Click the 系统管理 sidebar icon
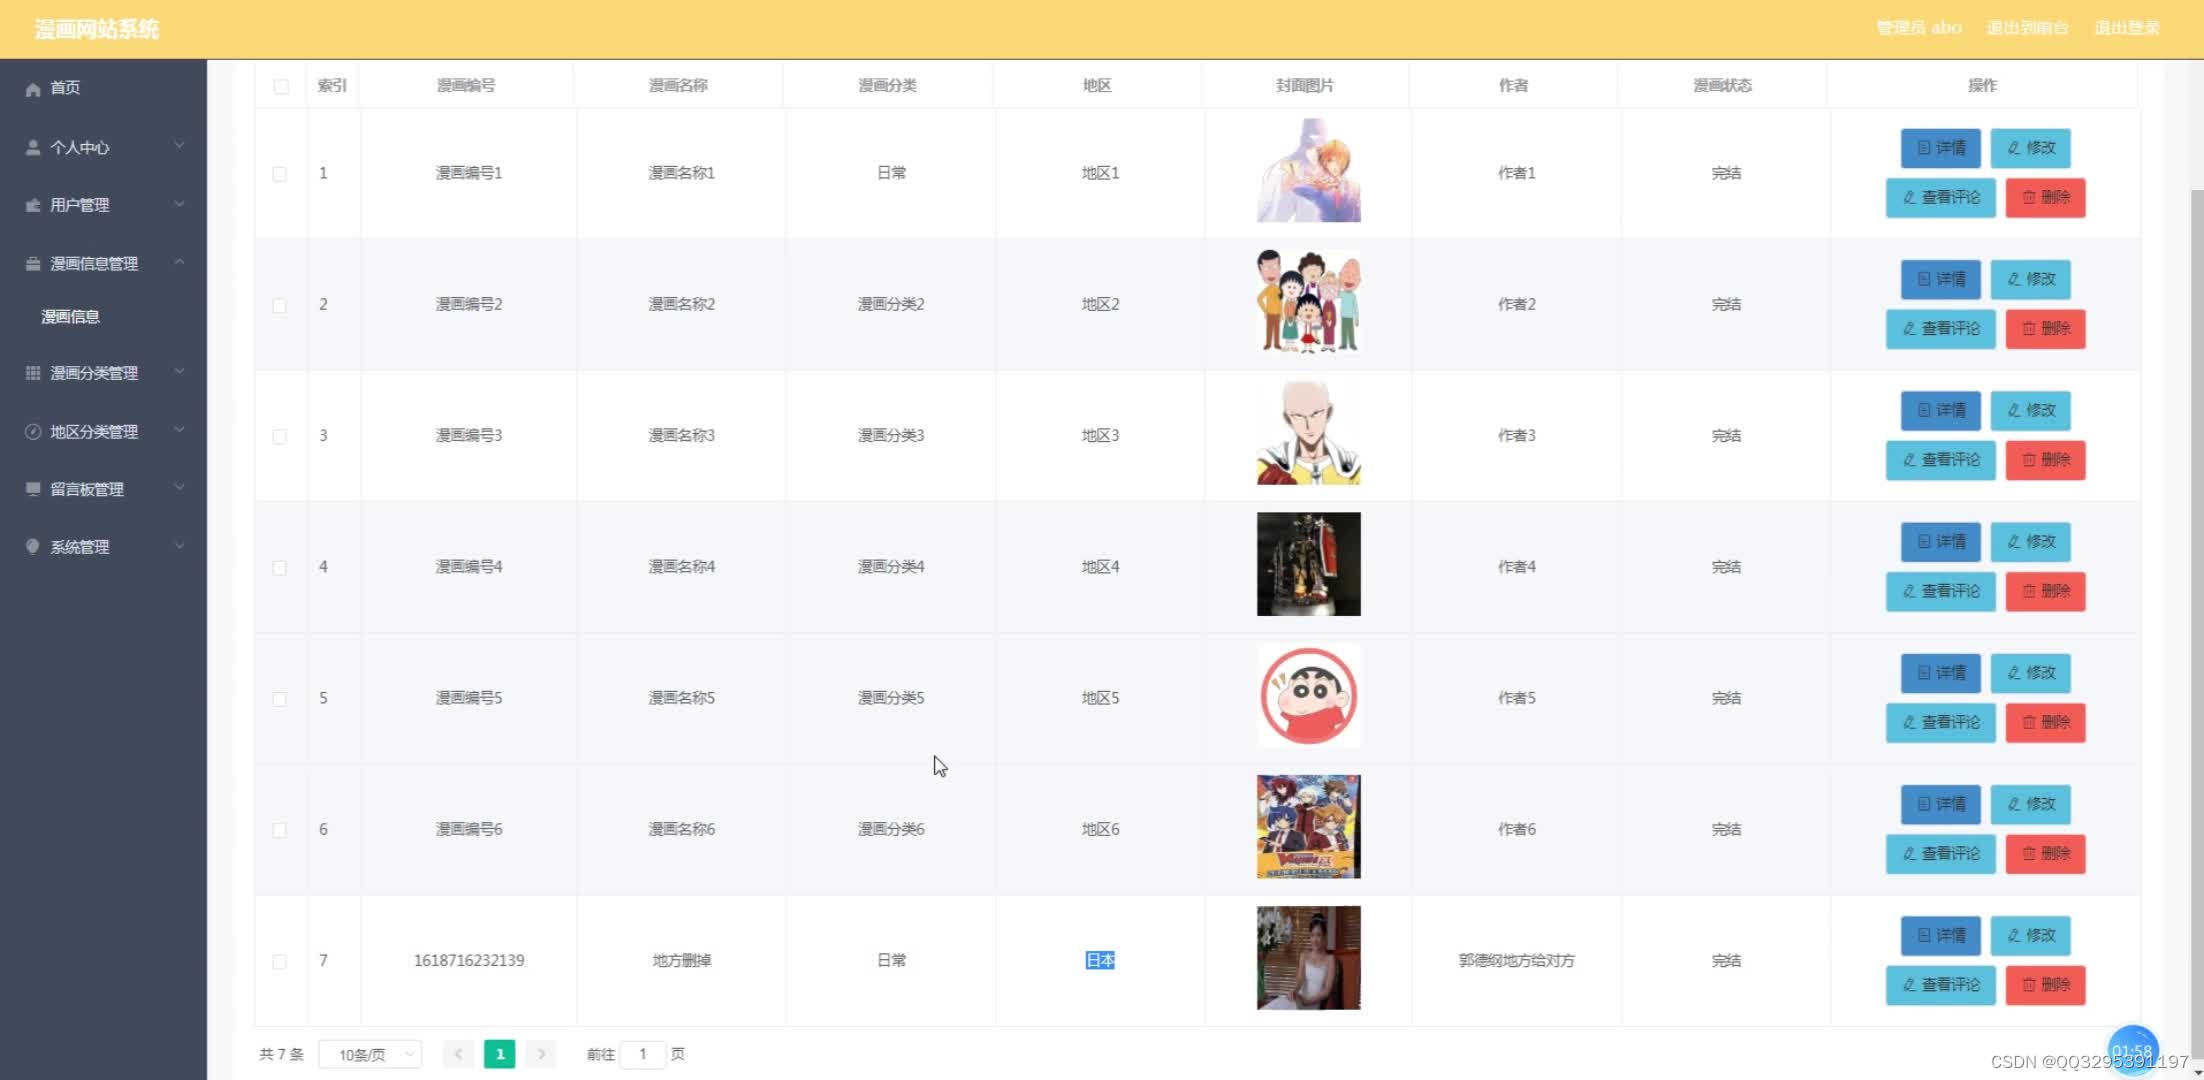The width and height of the screenshot is (2204, 1080). (33, 547)
